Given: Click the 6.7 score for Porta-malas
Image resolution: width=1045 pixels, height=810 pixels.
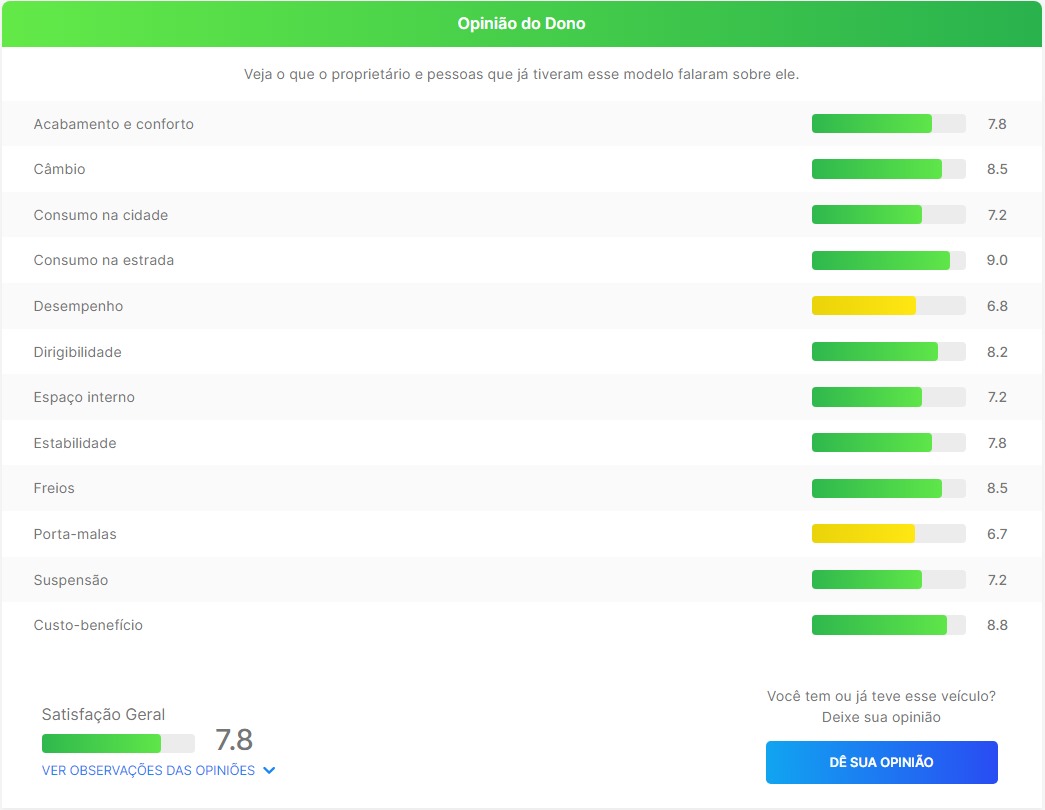Looking at the screenshot, I should click(997, 534).
